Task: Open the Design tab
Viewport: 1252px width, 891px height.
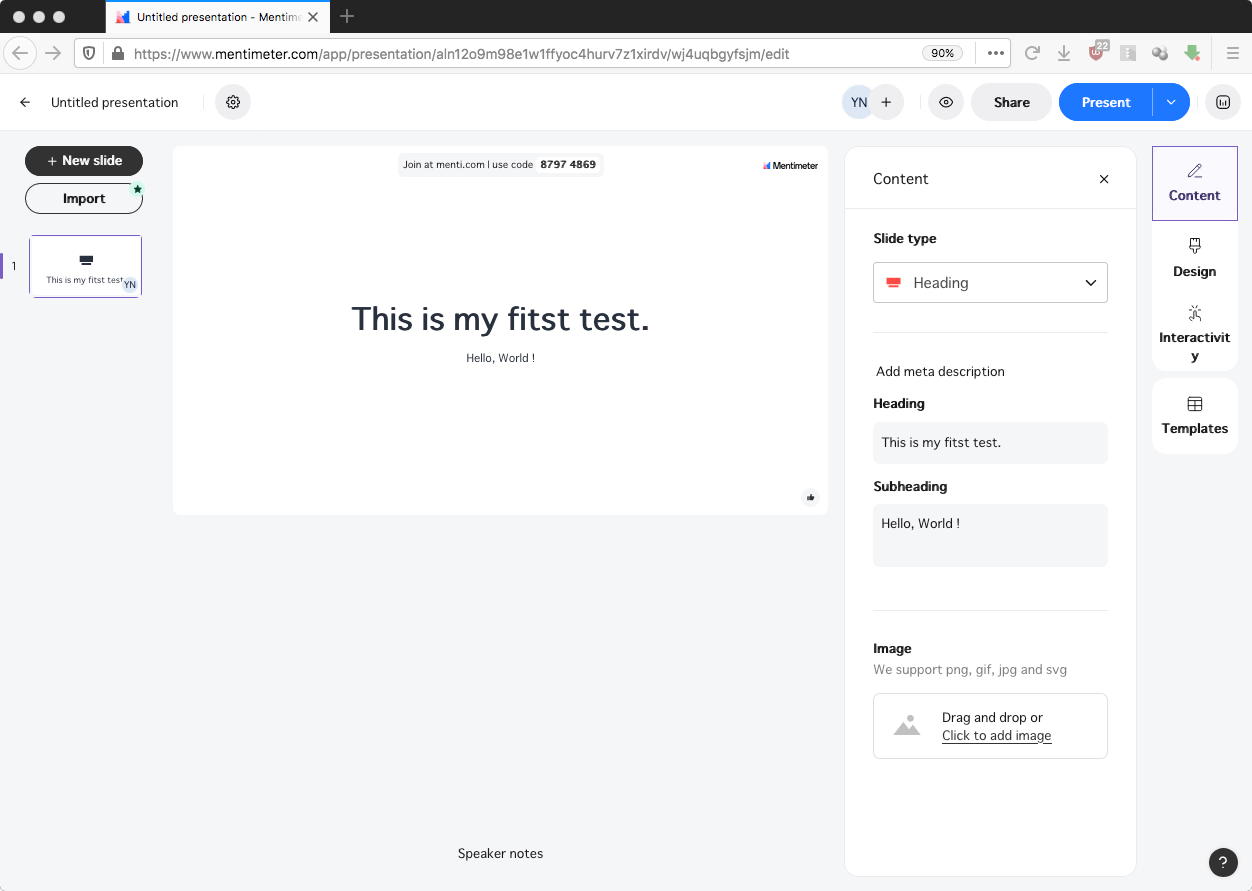Action: [1194, 258]
